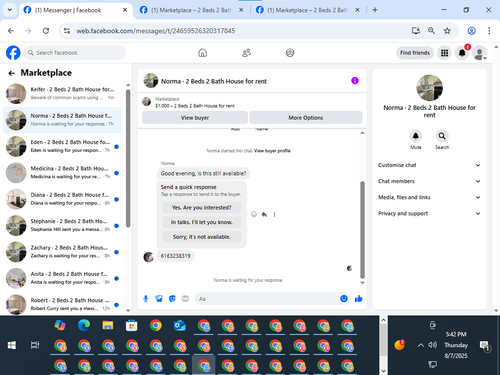
Task: Expand the Privacy and support section
Action: point(430,213)
